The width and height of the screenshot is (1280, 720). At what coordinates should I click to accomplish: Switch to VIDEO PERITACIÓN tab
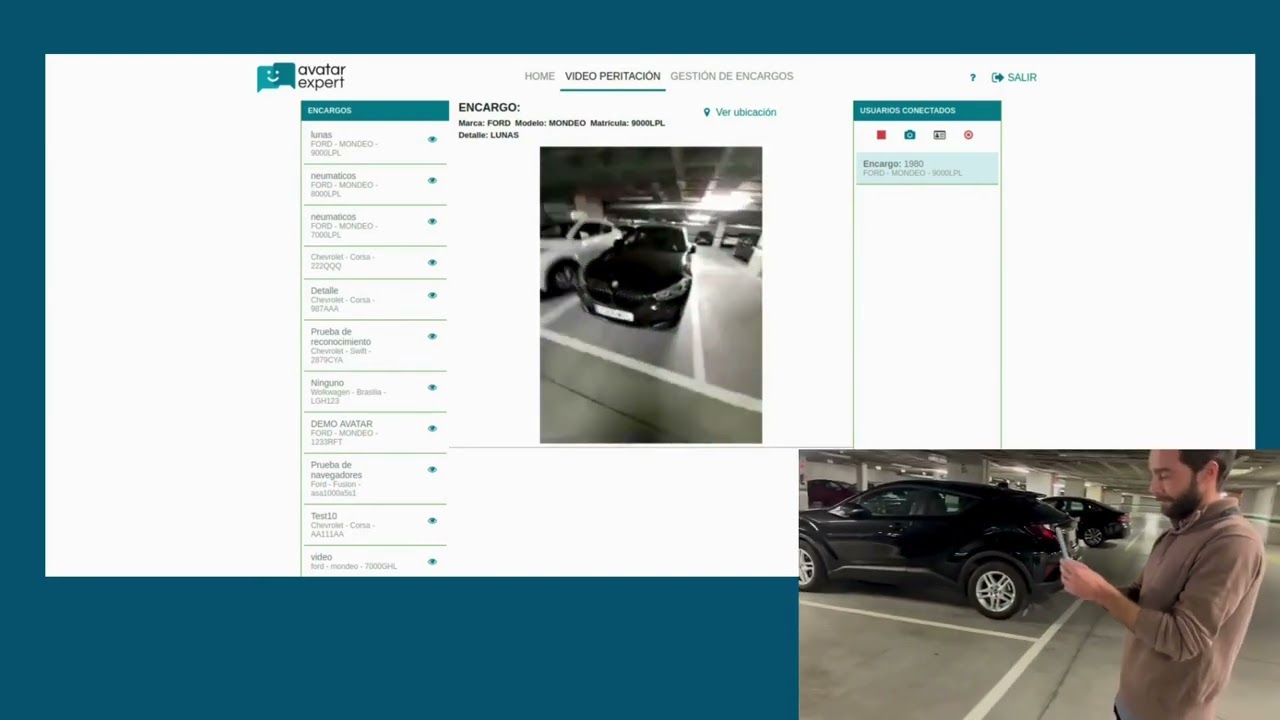coord(612,76)
